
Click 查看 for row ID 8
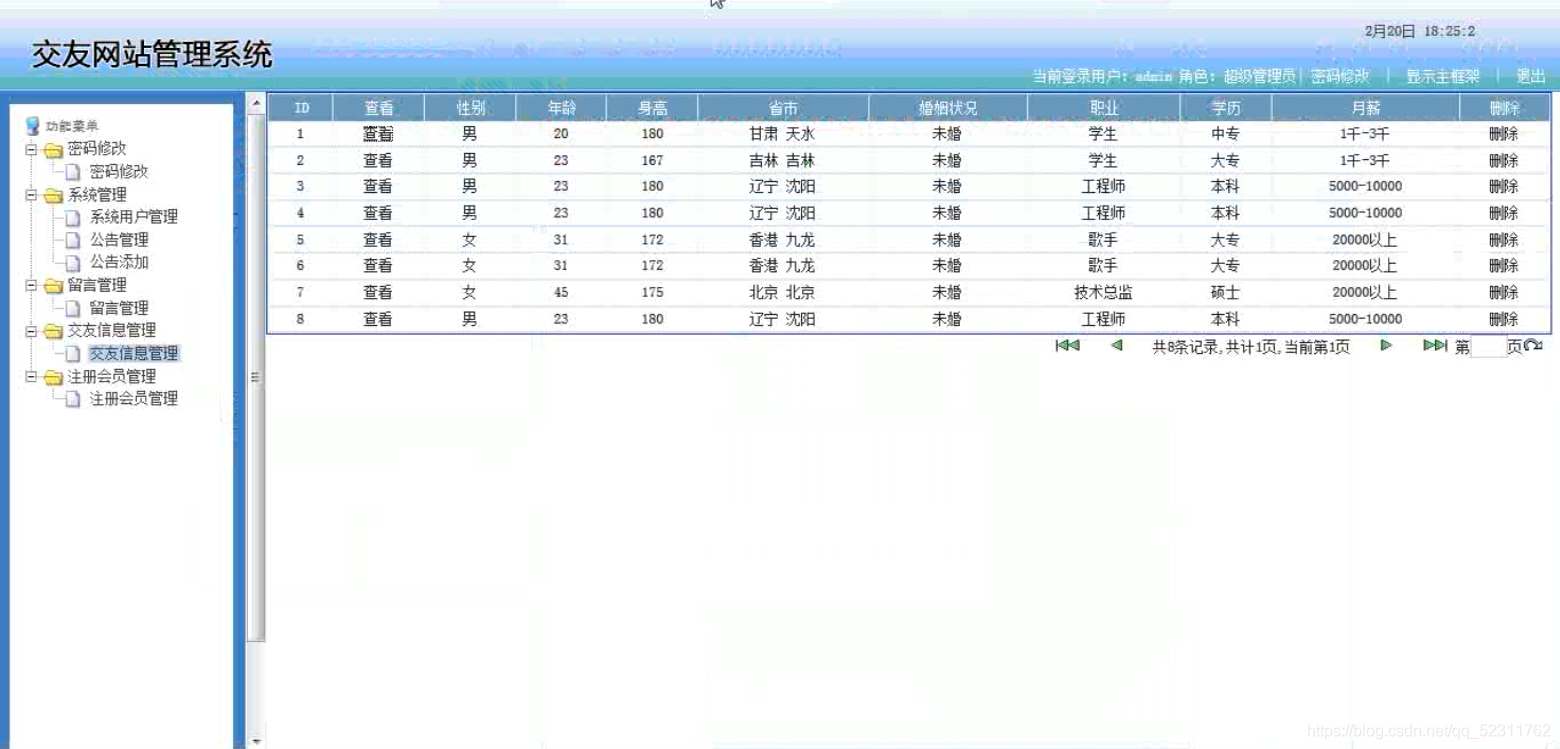click(378, 319)
